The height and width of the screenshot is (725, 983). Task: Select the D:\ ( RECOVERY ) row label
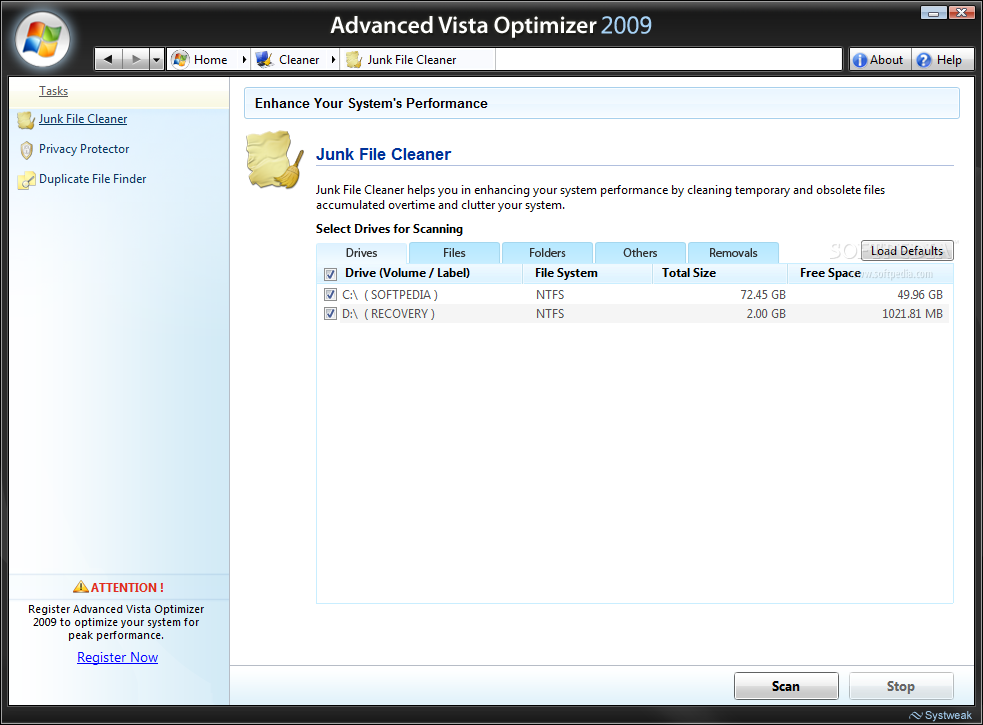388,314
